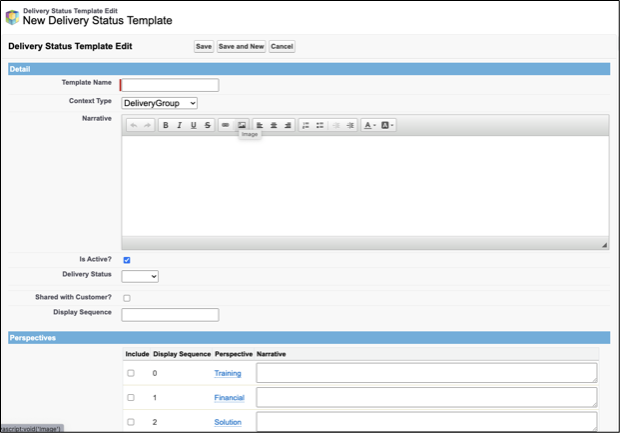This screenshot has width=620, height=433.
Task: Insert a numbered list
Action: pos(306,125)
